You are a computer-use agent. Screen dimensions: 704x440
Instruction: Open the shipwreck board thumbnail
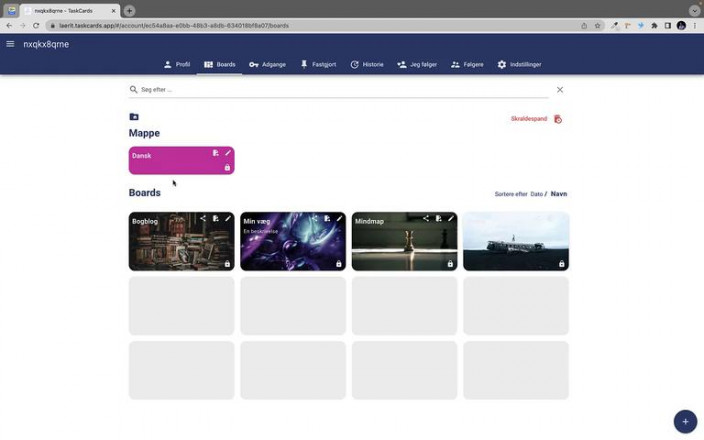point(515,243)
